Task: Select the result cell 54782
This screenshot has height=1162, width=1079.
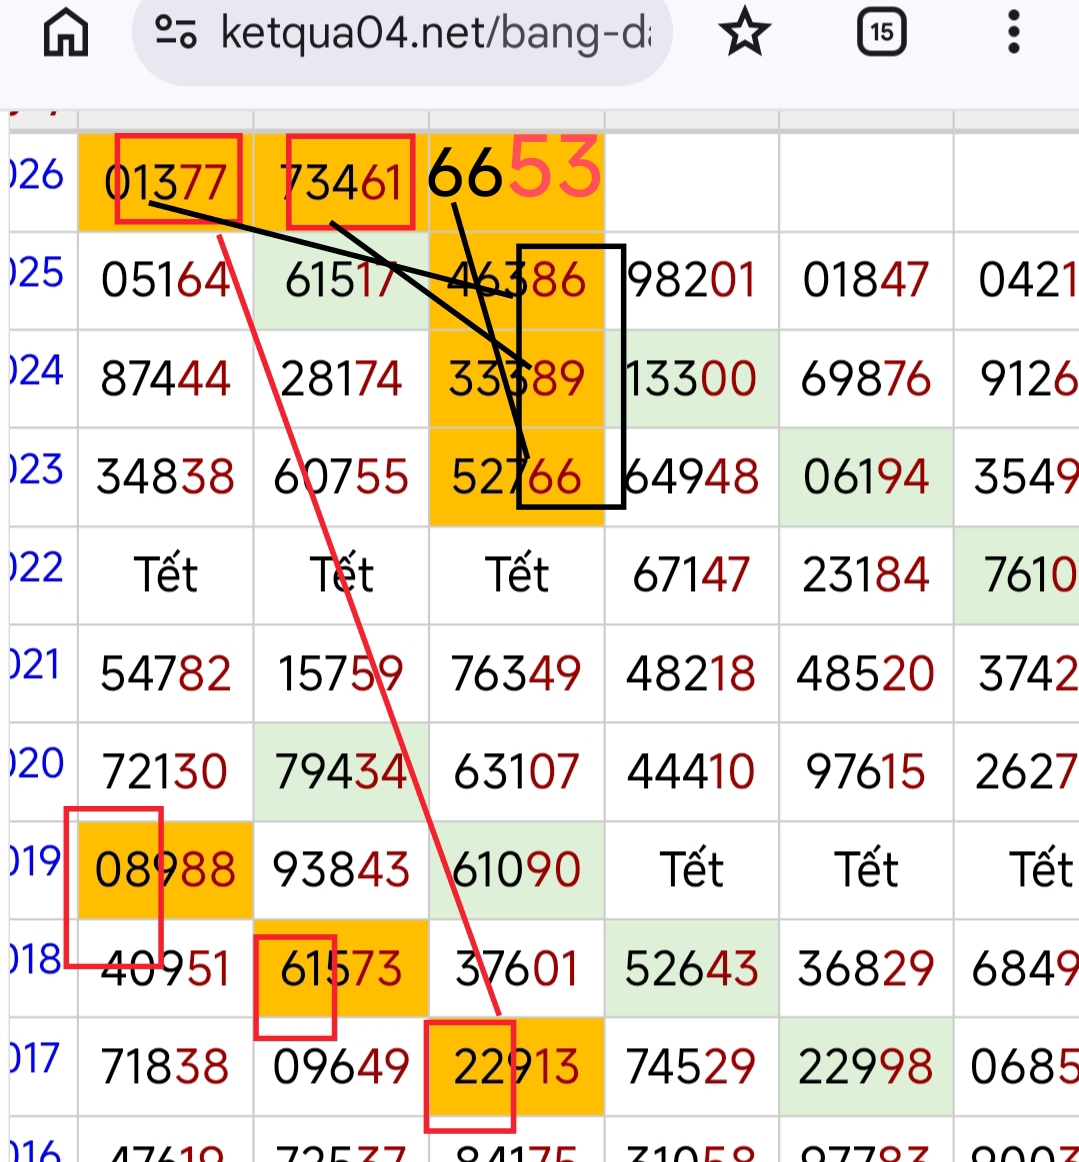Action: [165, 673]
